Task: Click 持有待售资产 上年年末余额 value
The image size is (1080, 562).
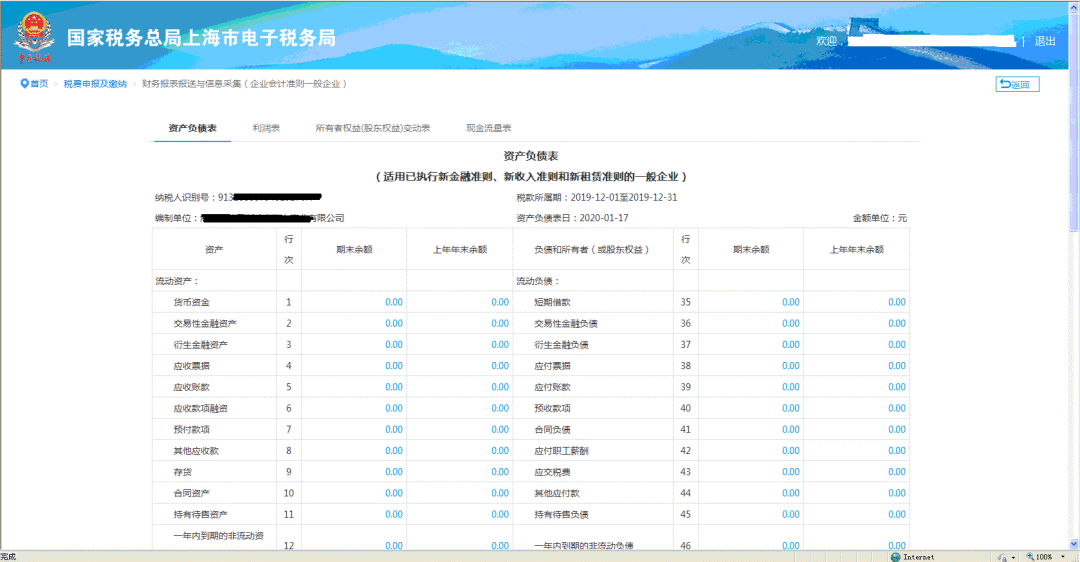Action: click(500, 514)
